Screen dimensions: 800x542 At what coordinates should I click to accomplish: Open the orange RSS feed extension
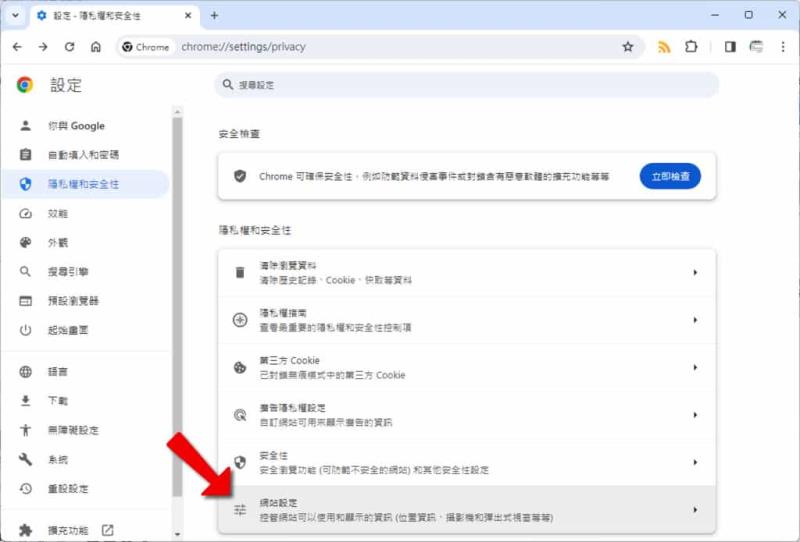click(664, 47)
